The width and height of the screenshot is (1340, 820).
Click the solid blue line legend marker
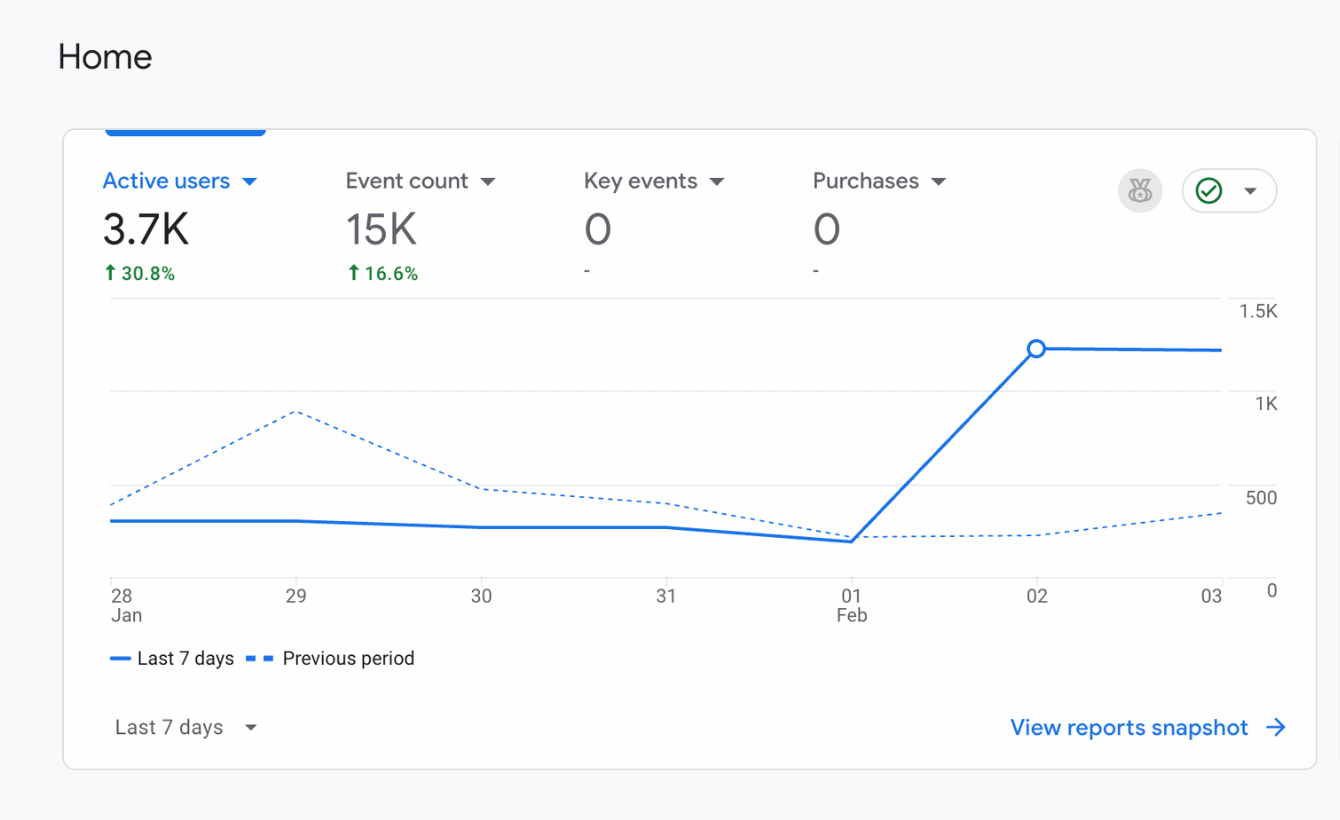pyautogui.click(x=119, y=658)
